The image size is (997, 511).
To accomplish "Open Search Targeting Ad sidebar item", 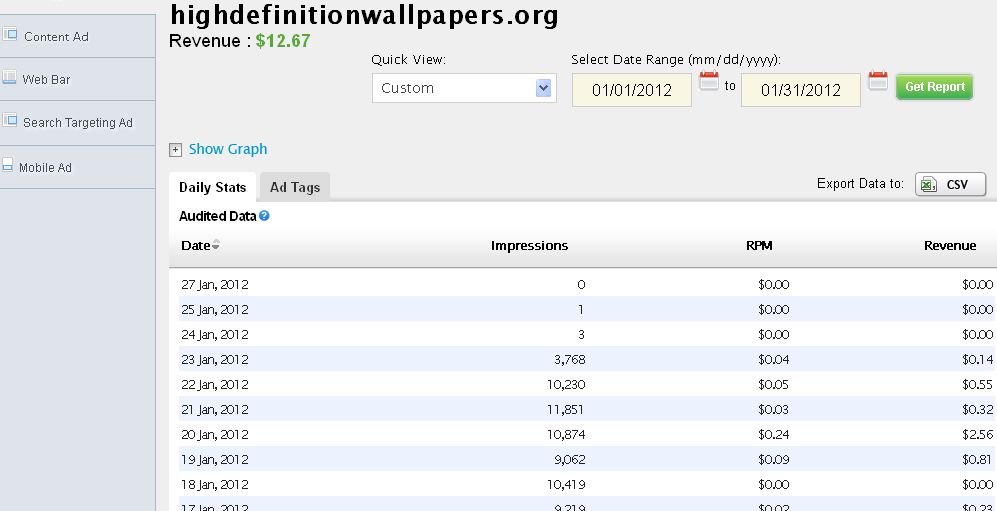I will 78,123.
